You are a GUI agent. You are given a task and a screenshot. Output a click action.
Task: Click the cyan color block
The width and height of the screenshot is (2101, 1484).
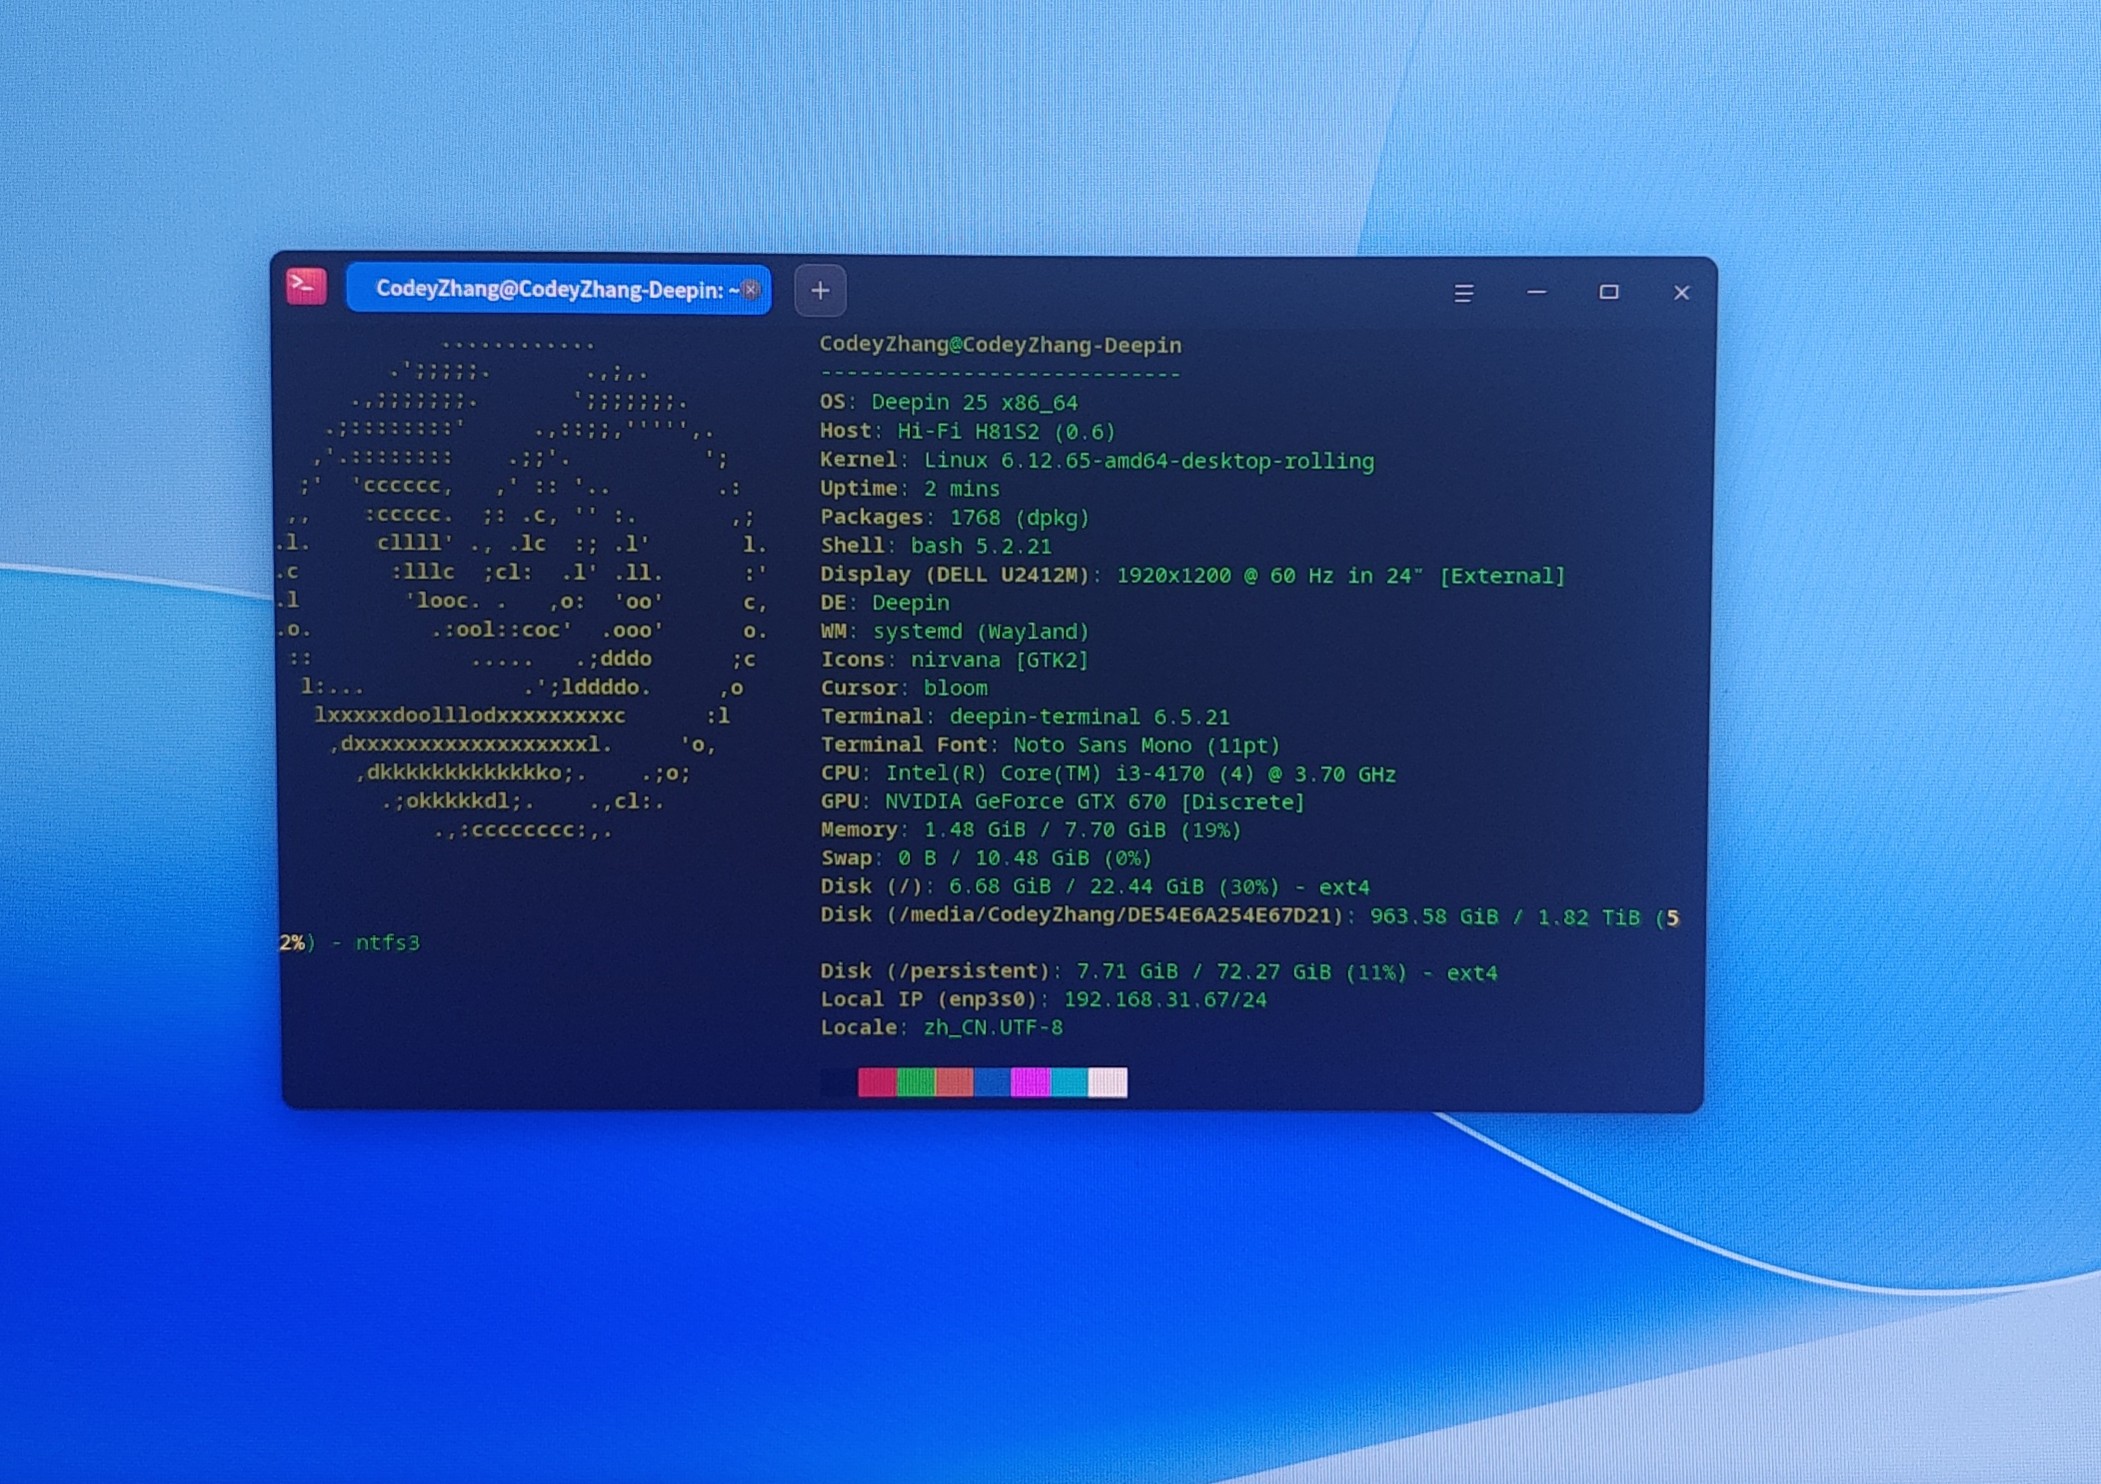(x=1069, y=1082)
